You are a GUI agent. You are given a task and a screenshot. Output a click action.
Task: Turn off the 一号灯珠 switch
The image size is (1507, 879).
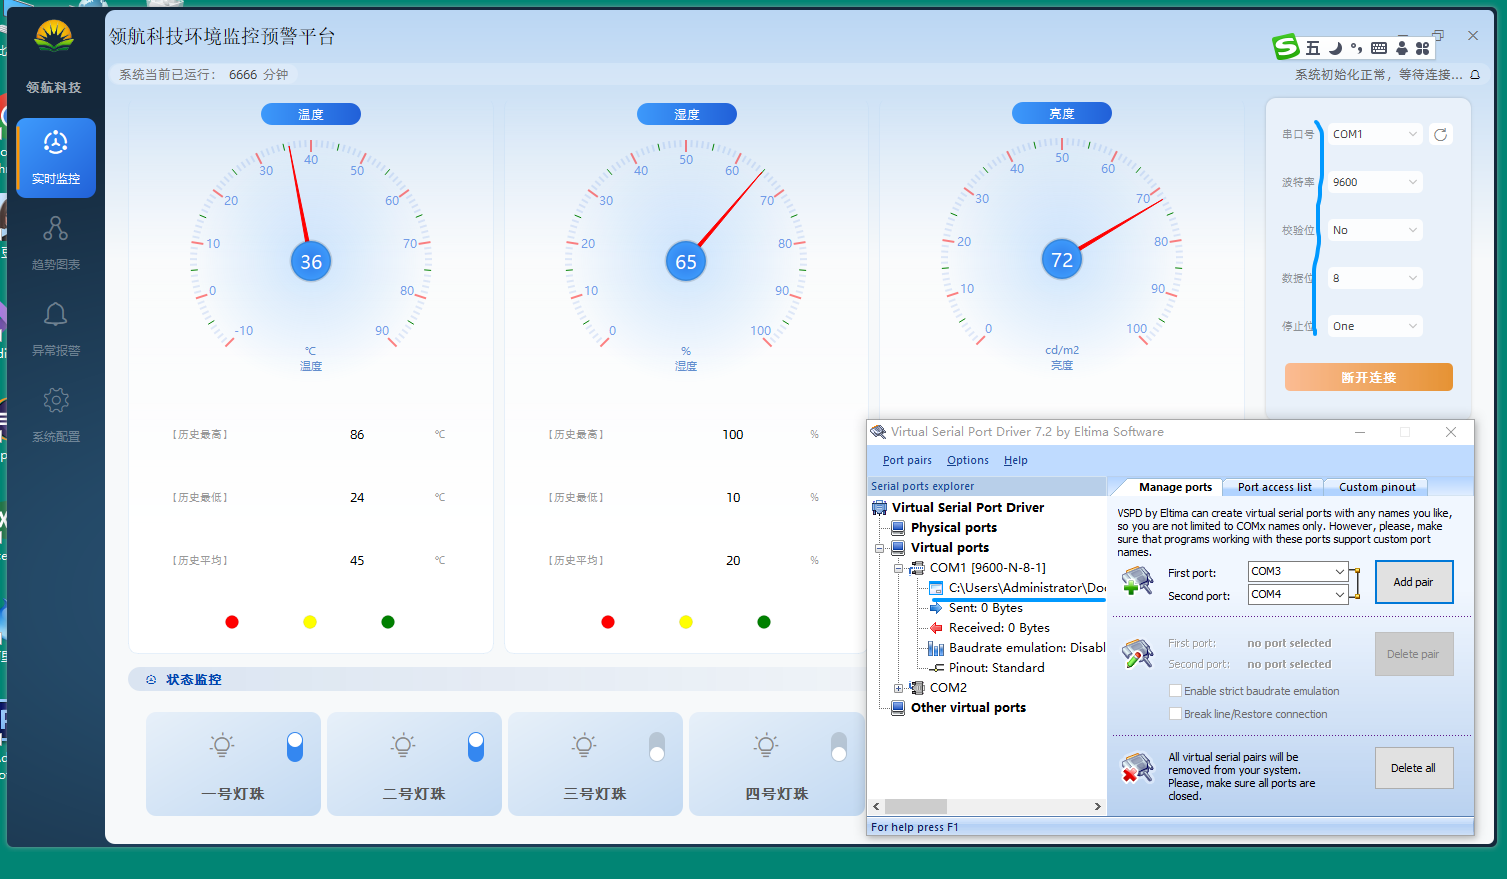(x=295, y=747)
